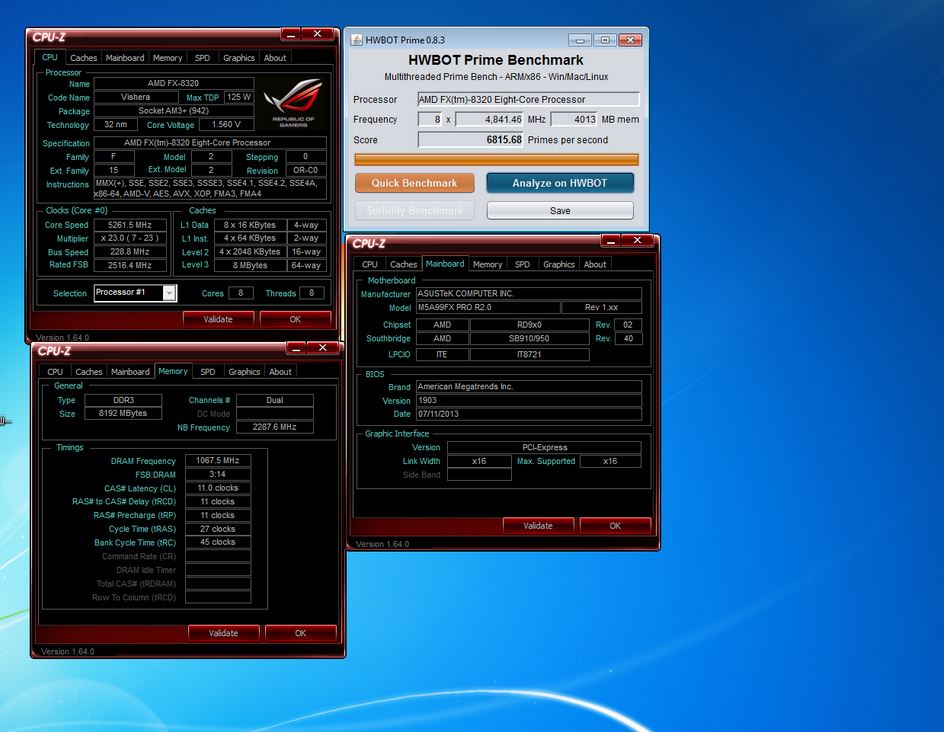Click the Package value Socket AM3+ (942)
This screenshot has width=944, height=732.
pyautogui.click(x=173, y=111)
